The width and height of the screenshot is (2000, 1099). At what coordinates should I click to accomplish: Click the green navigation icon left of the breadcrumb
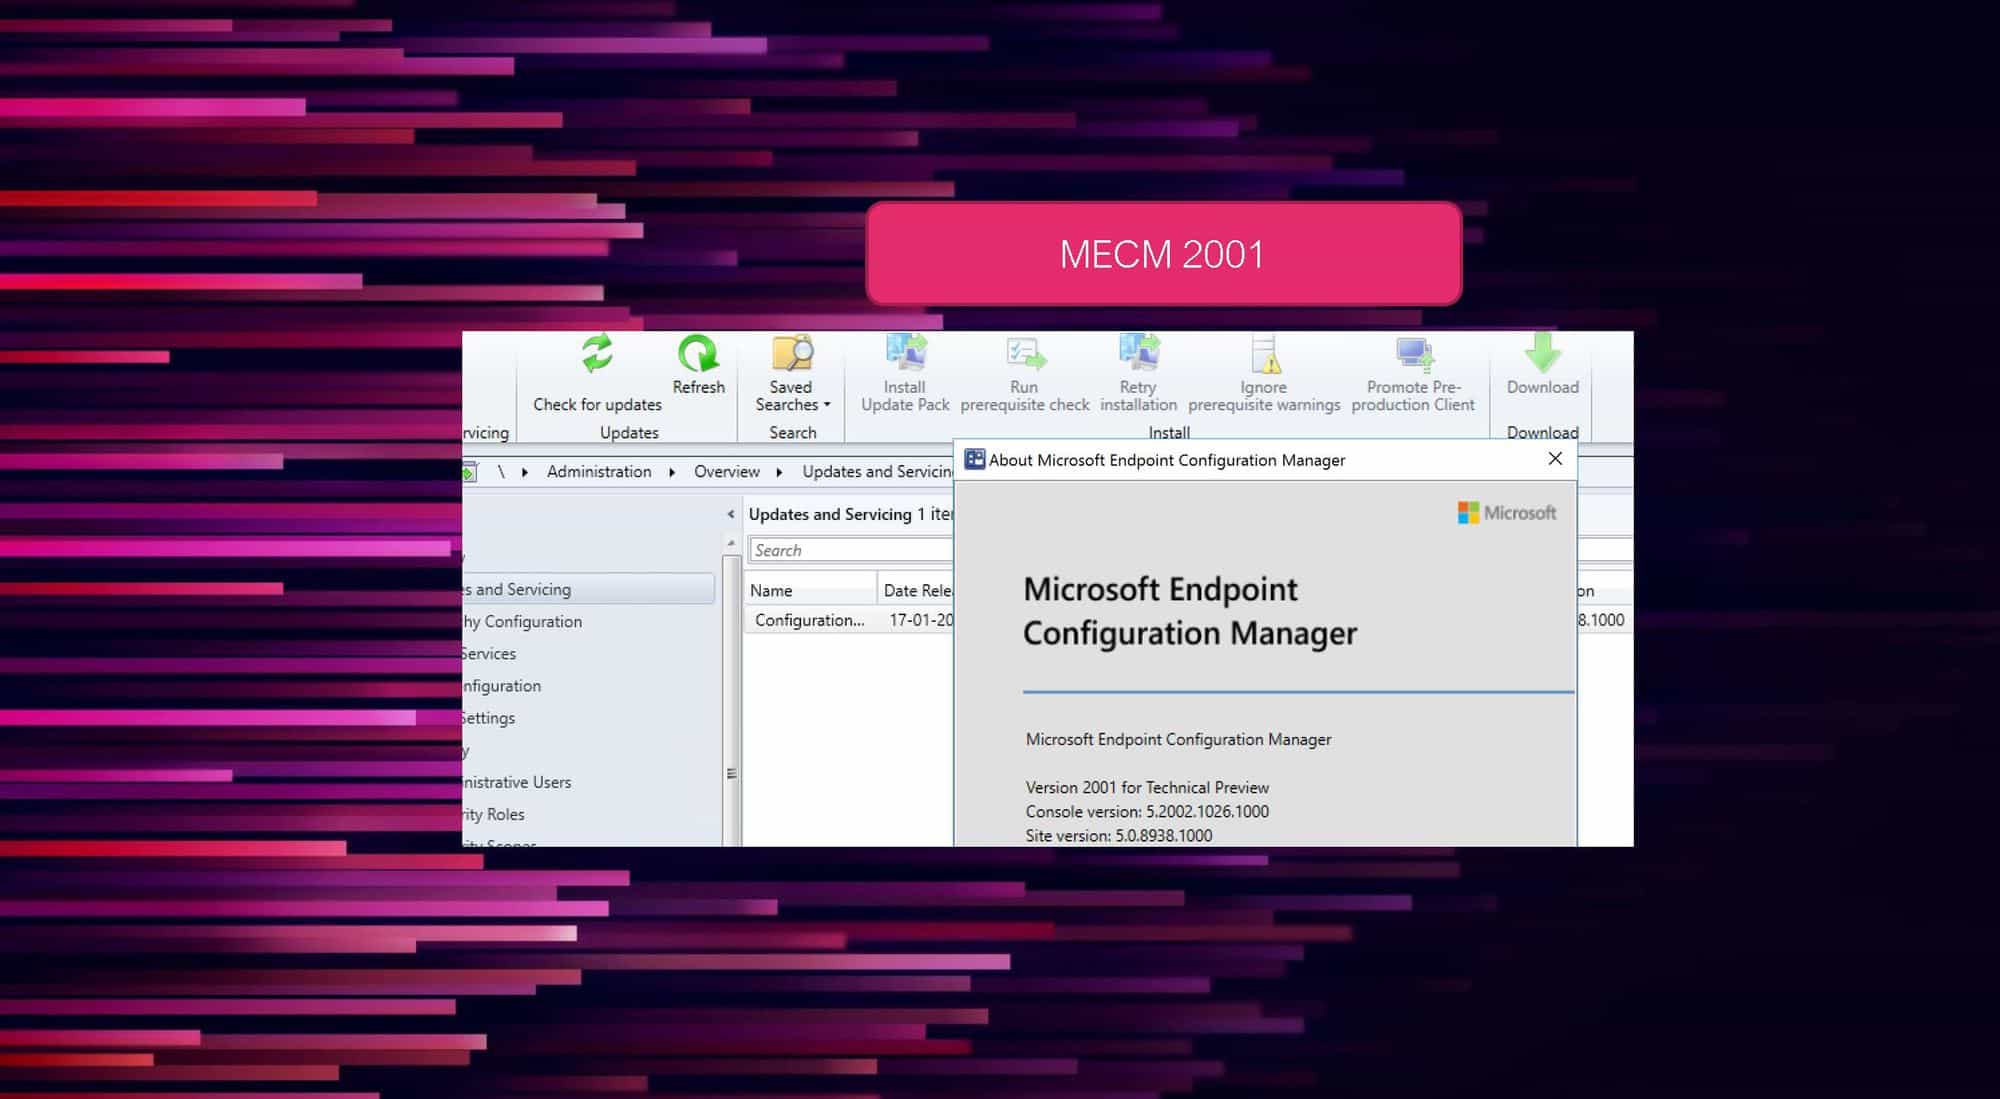(x=466, y=471)
